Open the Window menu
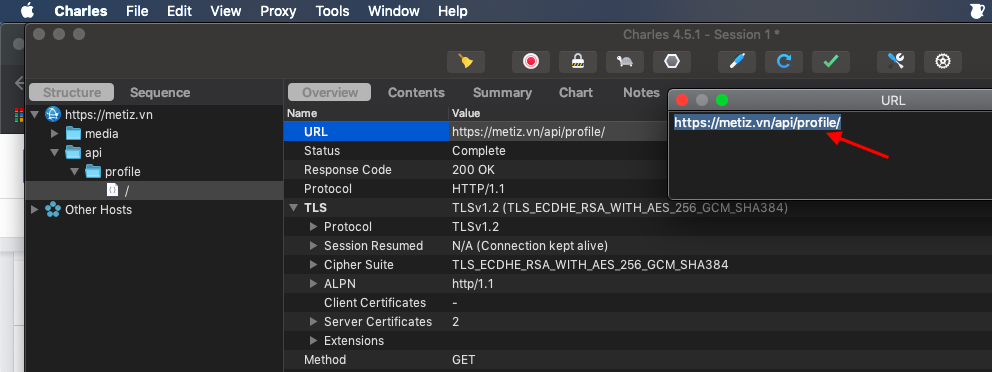Image resolution: width=992 pixels, height=372 pixels. pyautogui.click(x=394, y=11)
